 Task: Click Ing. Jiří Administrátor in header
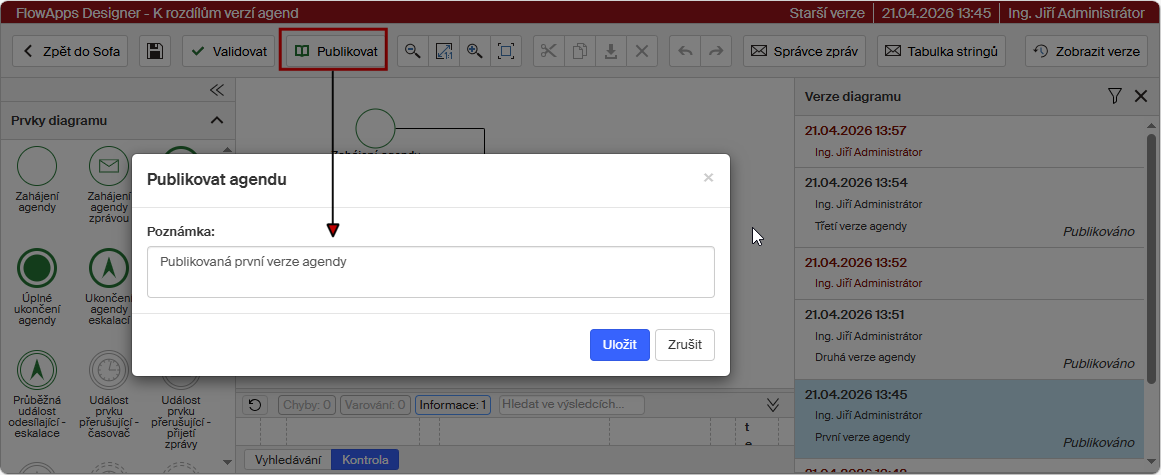[x=1077, y=13]
